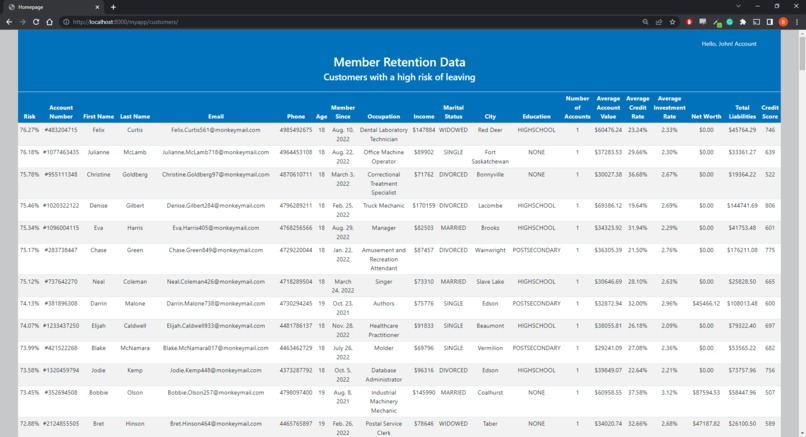The height and width of the screenshot is (437, 806).
Task: Open the pencil extension with green badge
Action: pos(717,23)
